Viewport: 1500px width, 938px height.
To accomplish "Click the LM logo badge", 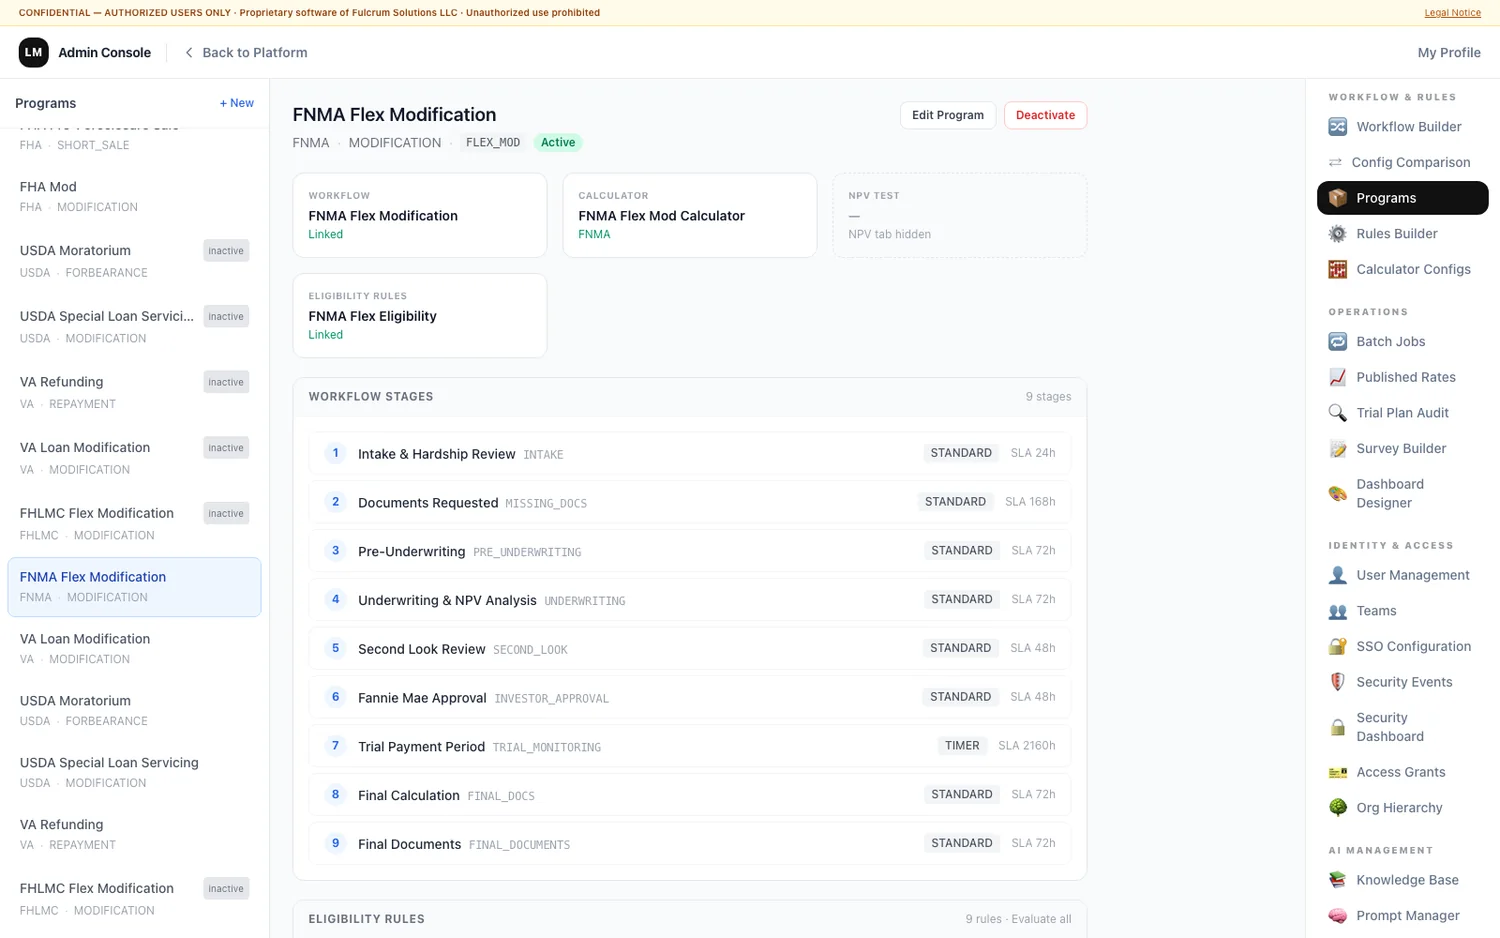I will [x=33, y=52].
